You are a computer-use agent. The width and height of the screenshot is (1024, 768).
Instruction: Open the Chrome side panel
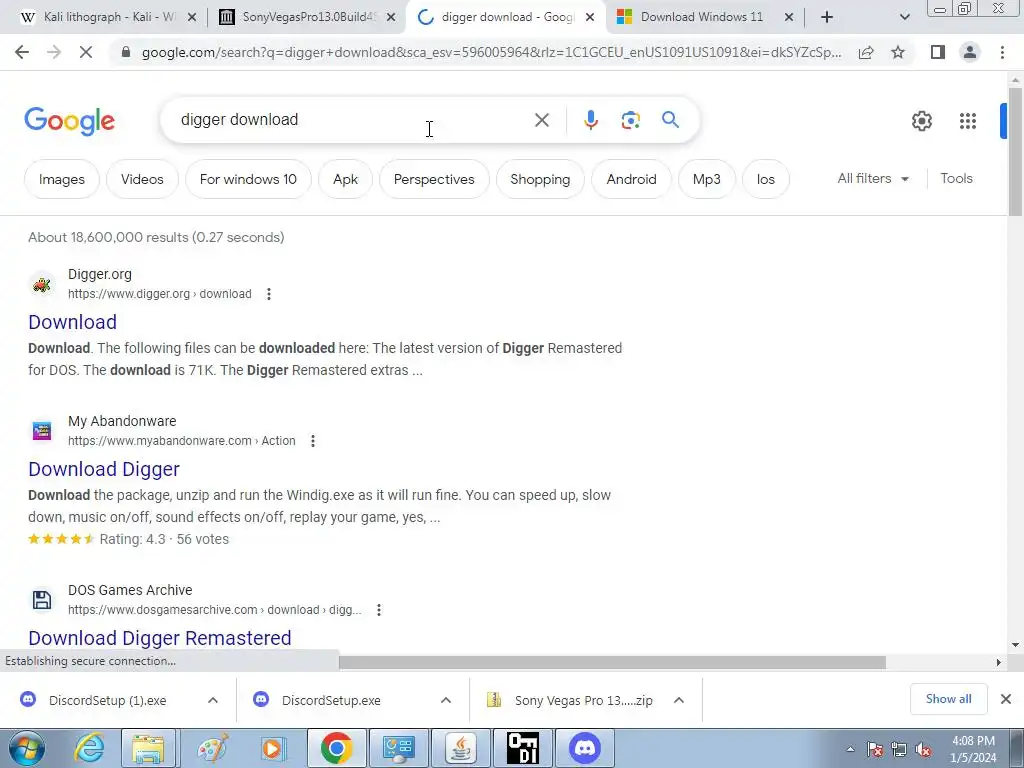pyautogui.click(x=938, y=52)
